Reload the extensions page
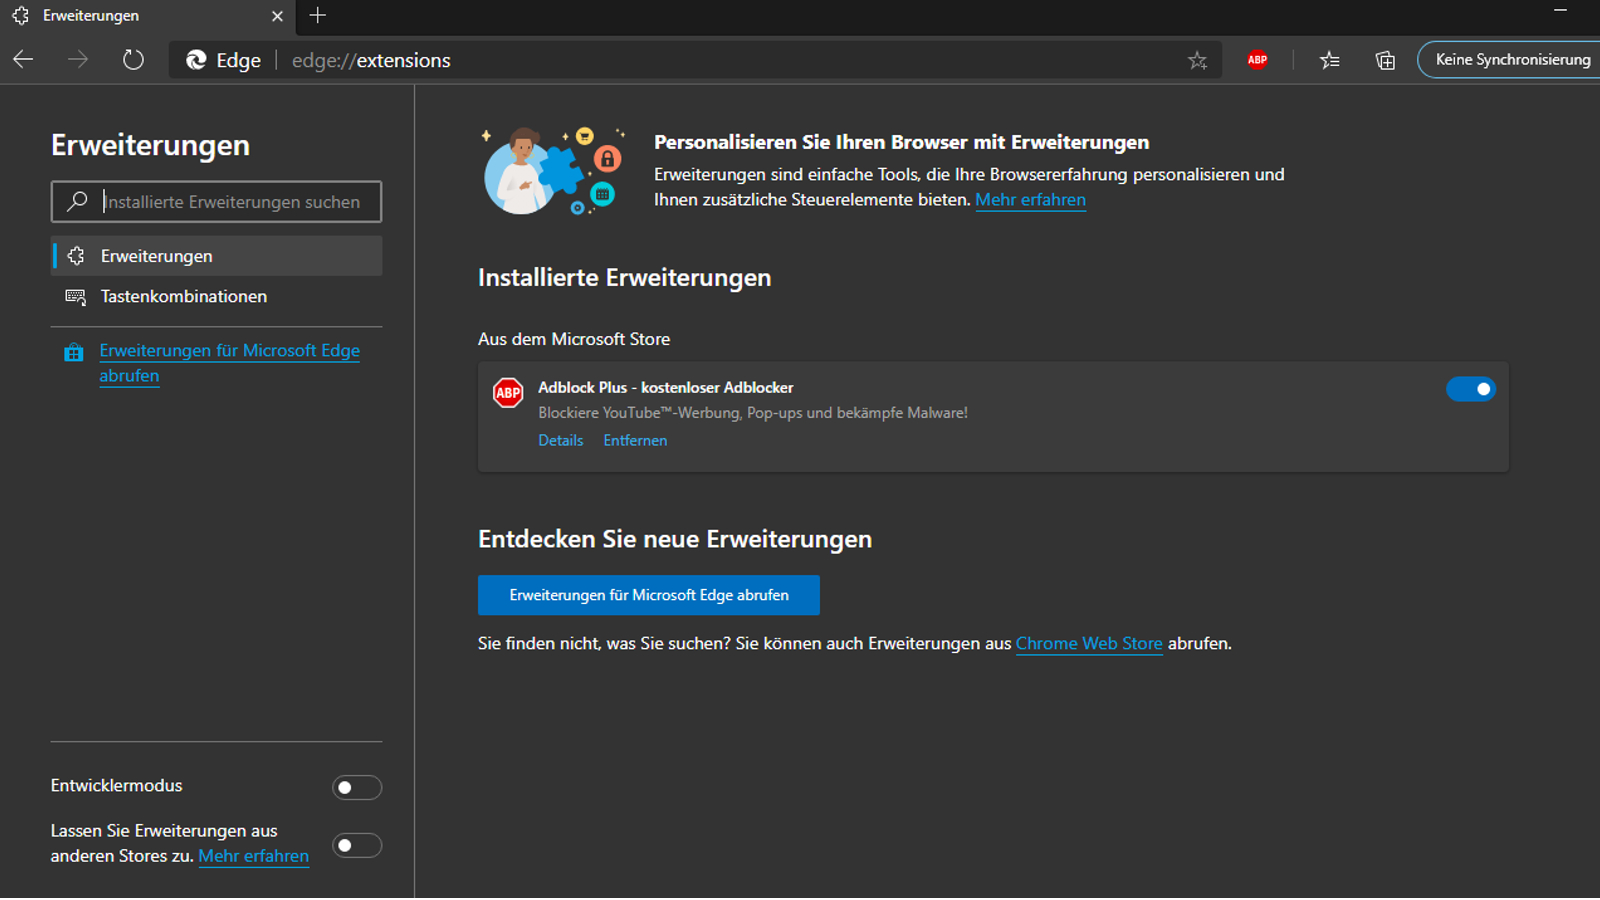The height and width of the screenshot is (900, 1600). tap(133, 60)
